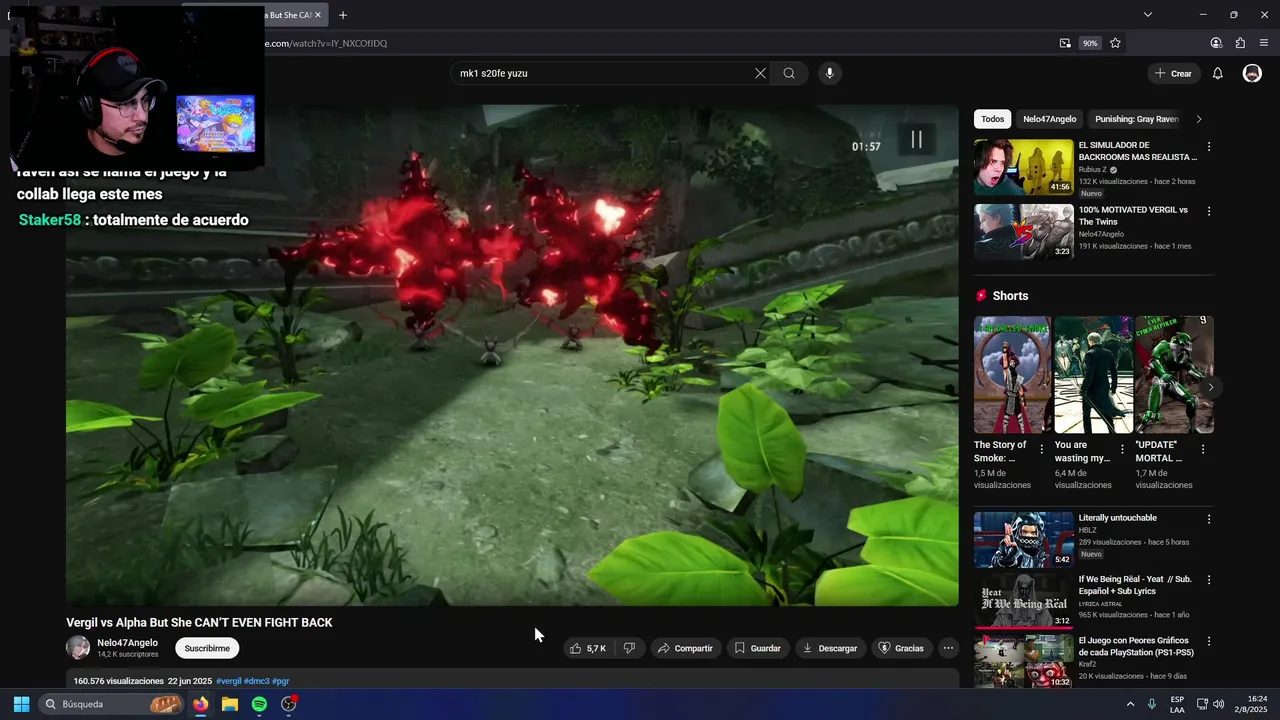Show next Shorts with the carousel arrow
The height and width of the screenshot is (720, 1280).
point(1210,387)
